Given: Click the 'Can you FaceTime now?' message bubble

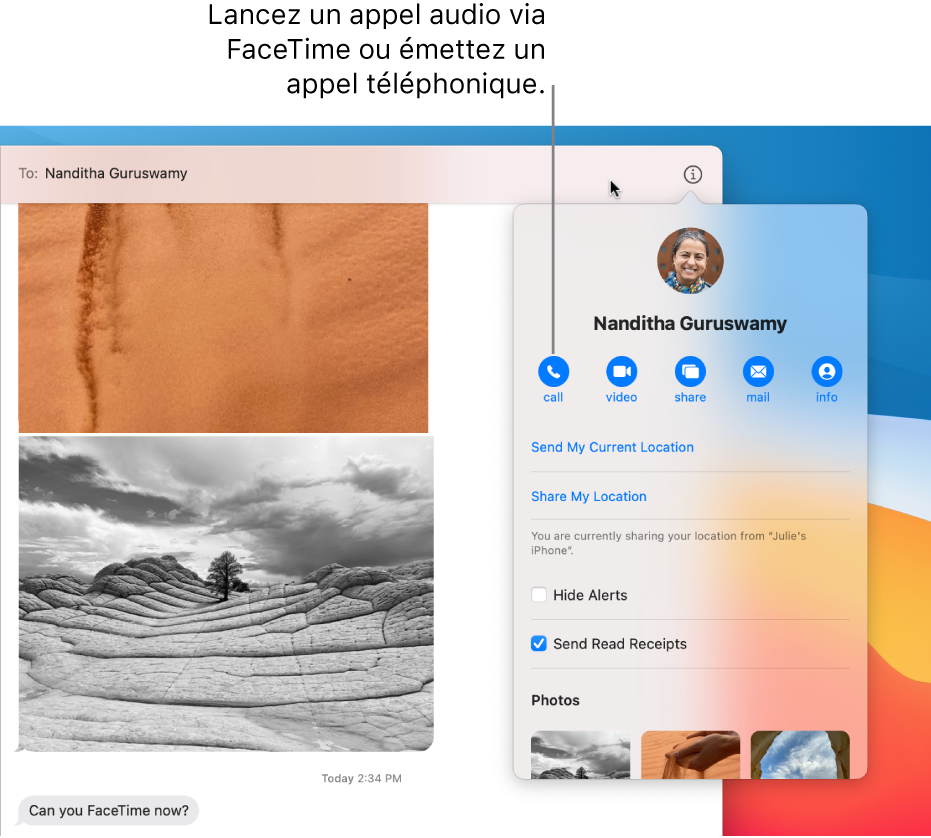Looking at the screenshot, I should coord(109,811).
